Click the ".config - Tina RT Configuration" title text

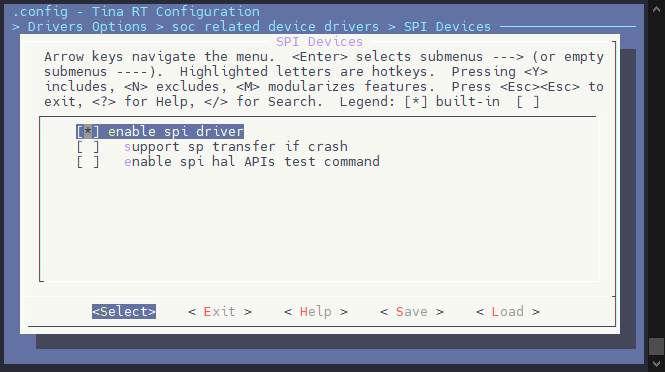pos(136,11)
